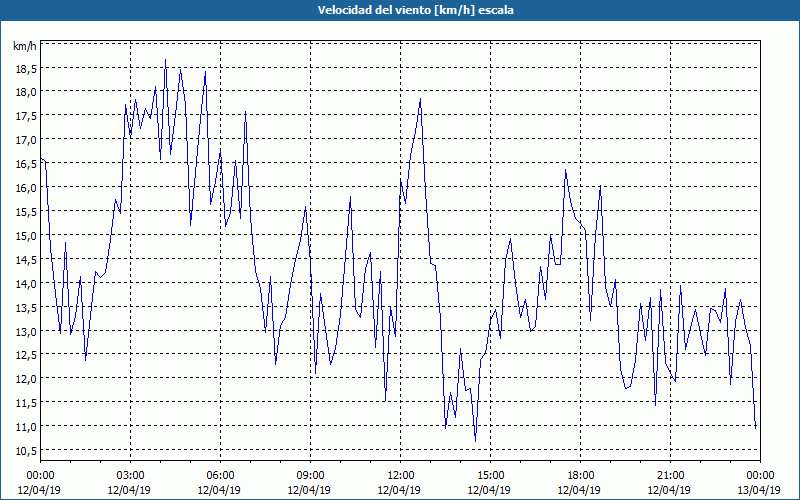Select the 'km/h' unit label on the vertical axis
The width and height of the screenshot is (800, 500).
point(25,46)
